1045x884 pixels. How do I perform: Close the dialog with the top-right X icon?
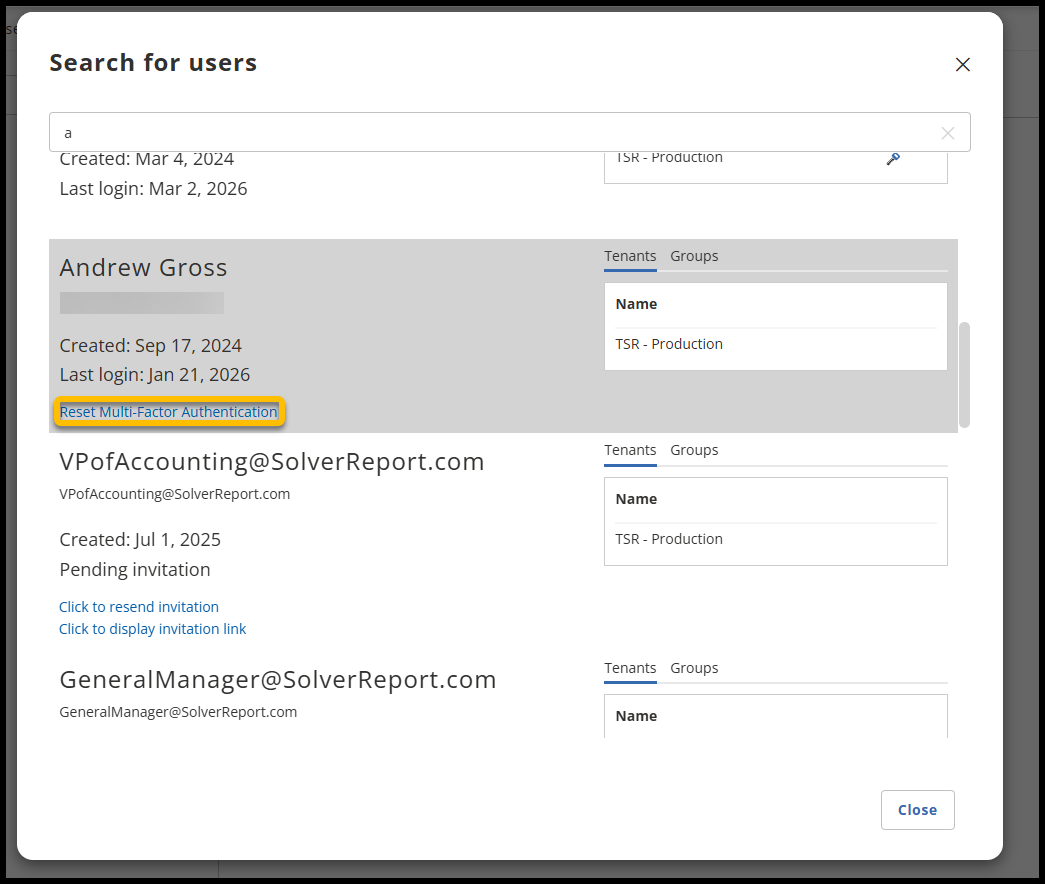[962, 65]
